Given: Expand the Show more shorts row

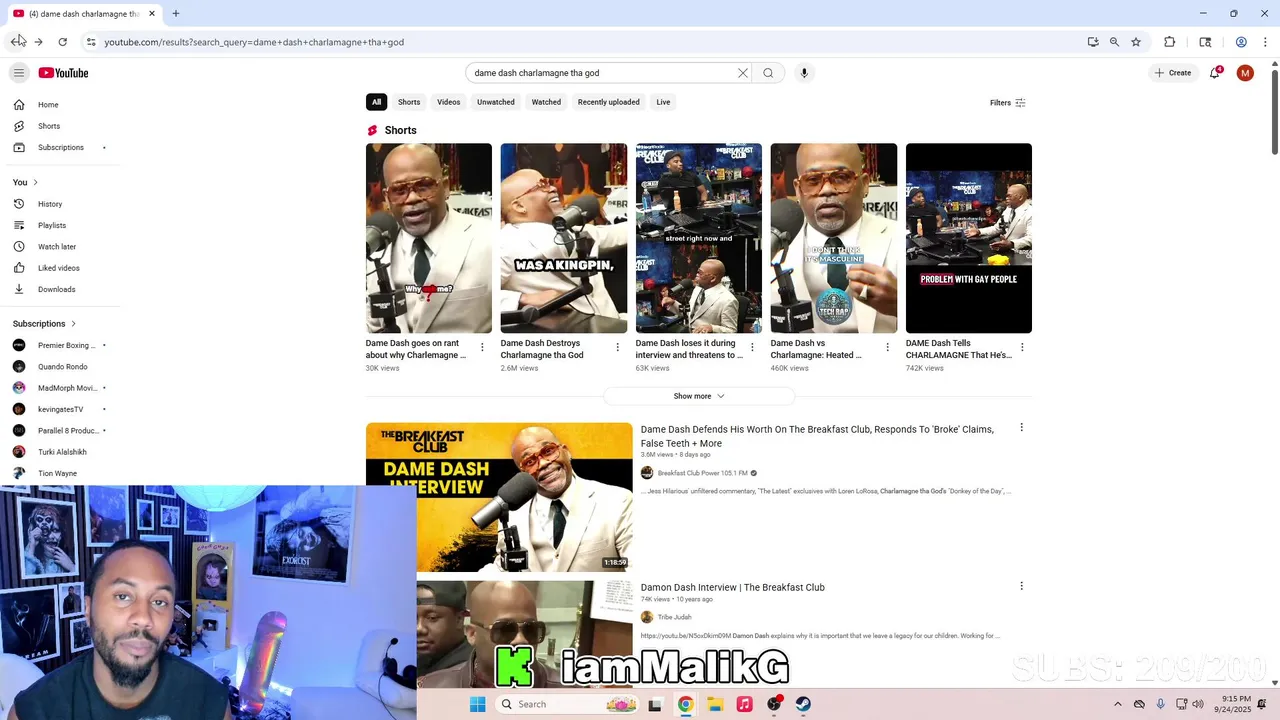Looking at the screenshot, I should pyautogui.click(x=699, y=396).
